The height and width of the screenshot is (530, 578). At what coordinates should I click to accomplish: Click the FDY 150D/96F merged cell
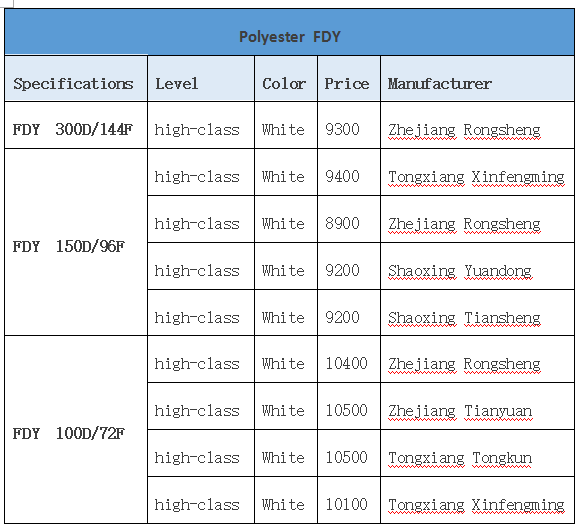pos(76,243)
